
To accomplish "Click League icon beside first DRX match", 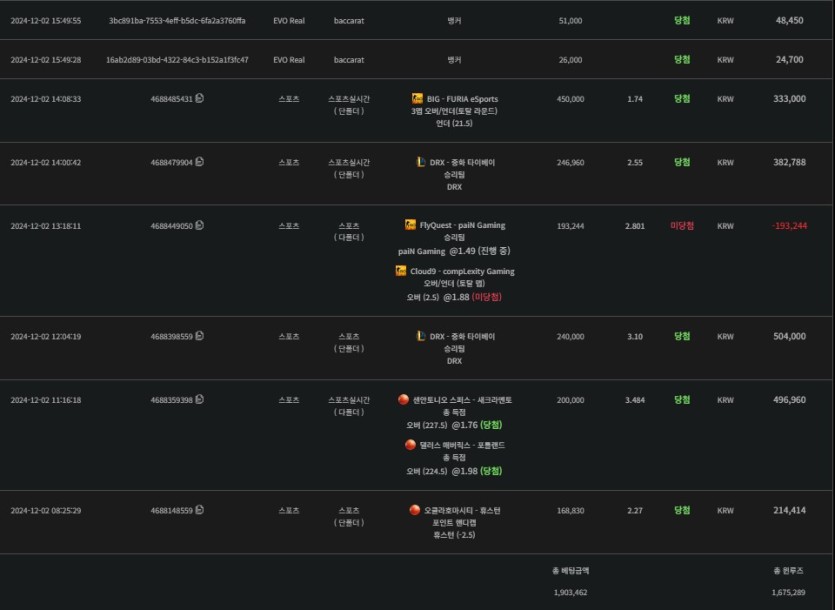I will 421,162.
